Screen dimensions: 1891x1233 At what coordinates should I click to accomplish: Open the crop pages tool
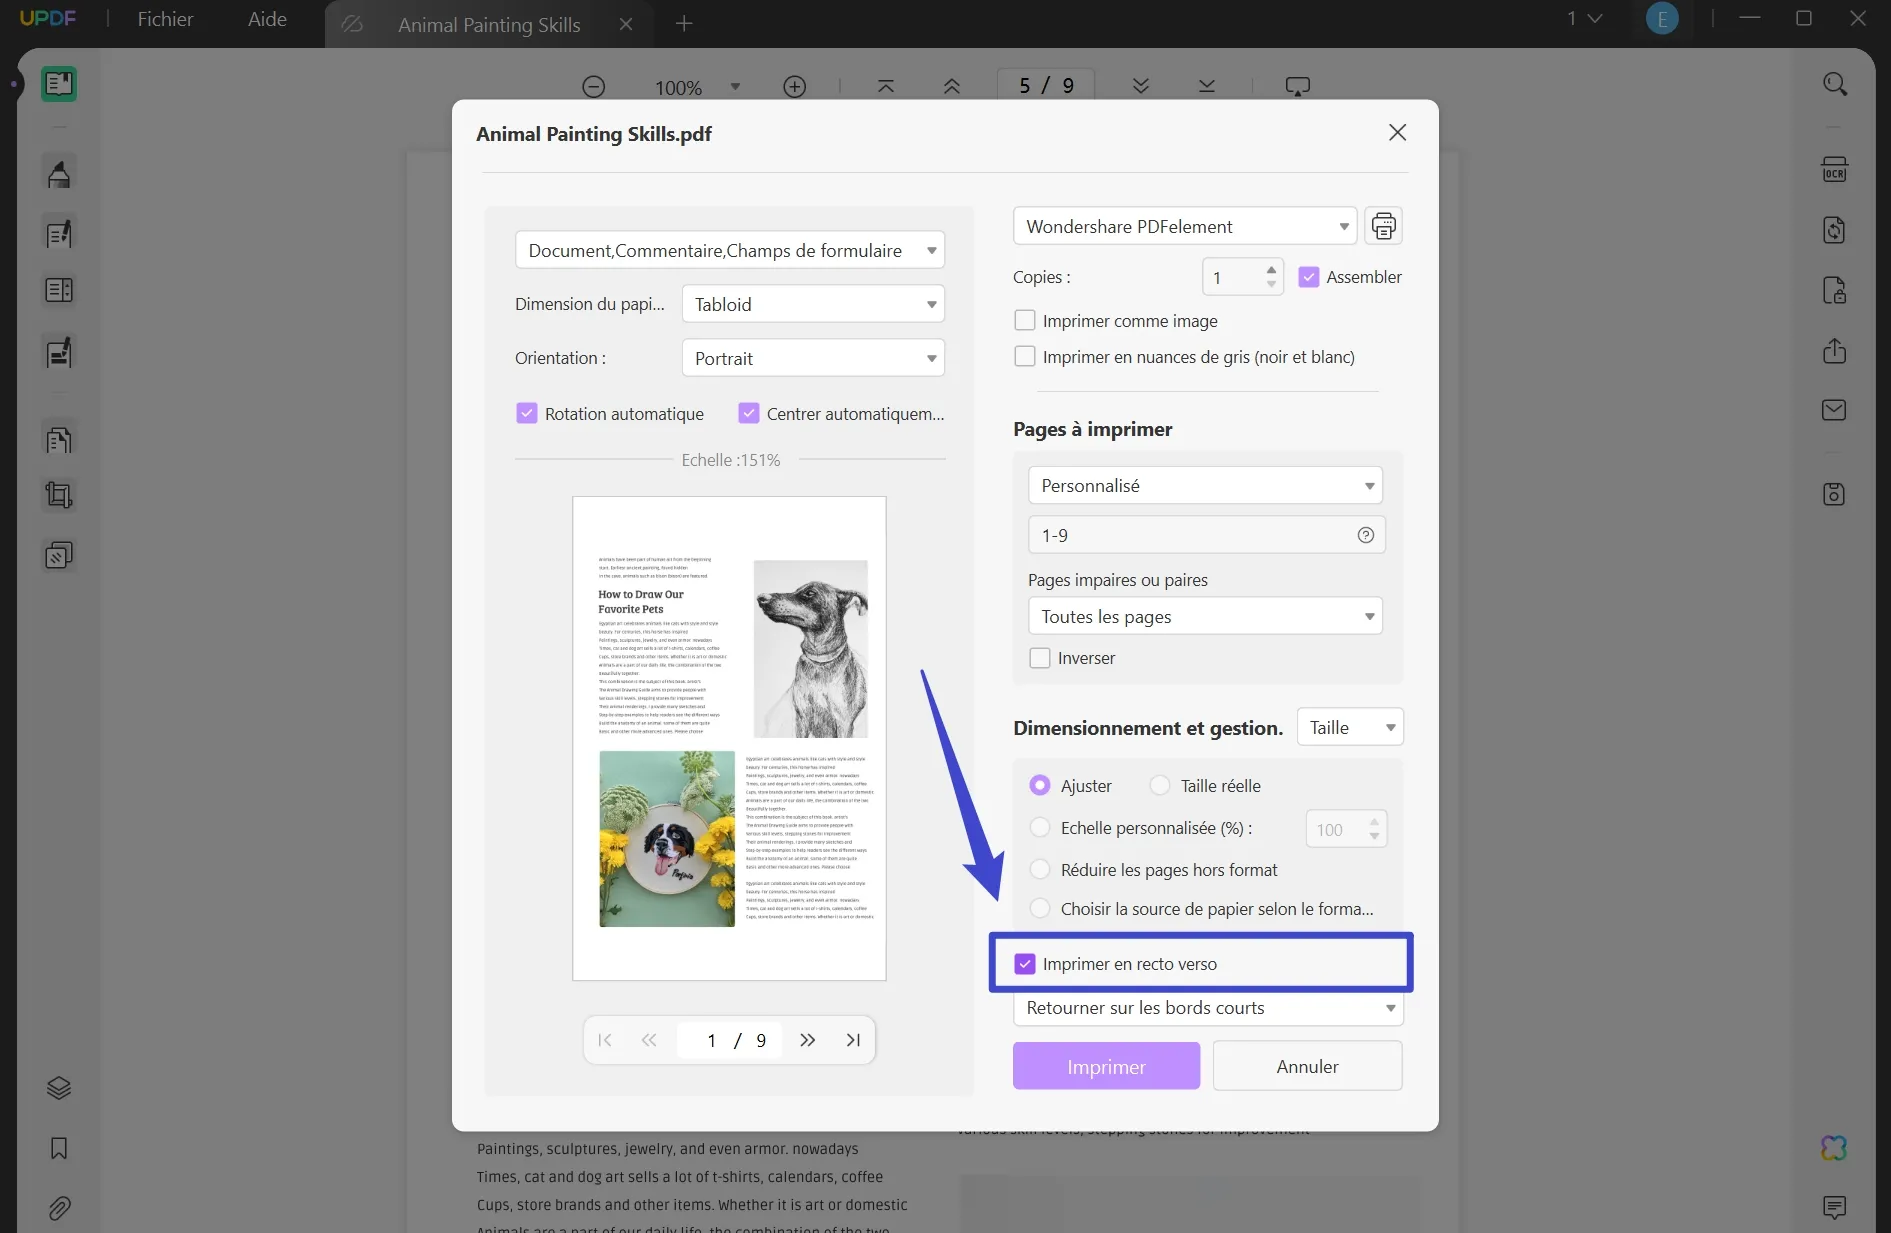coord(58,495)
